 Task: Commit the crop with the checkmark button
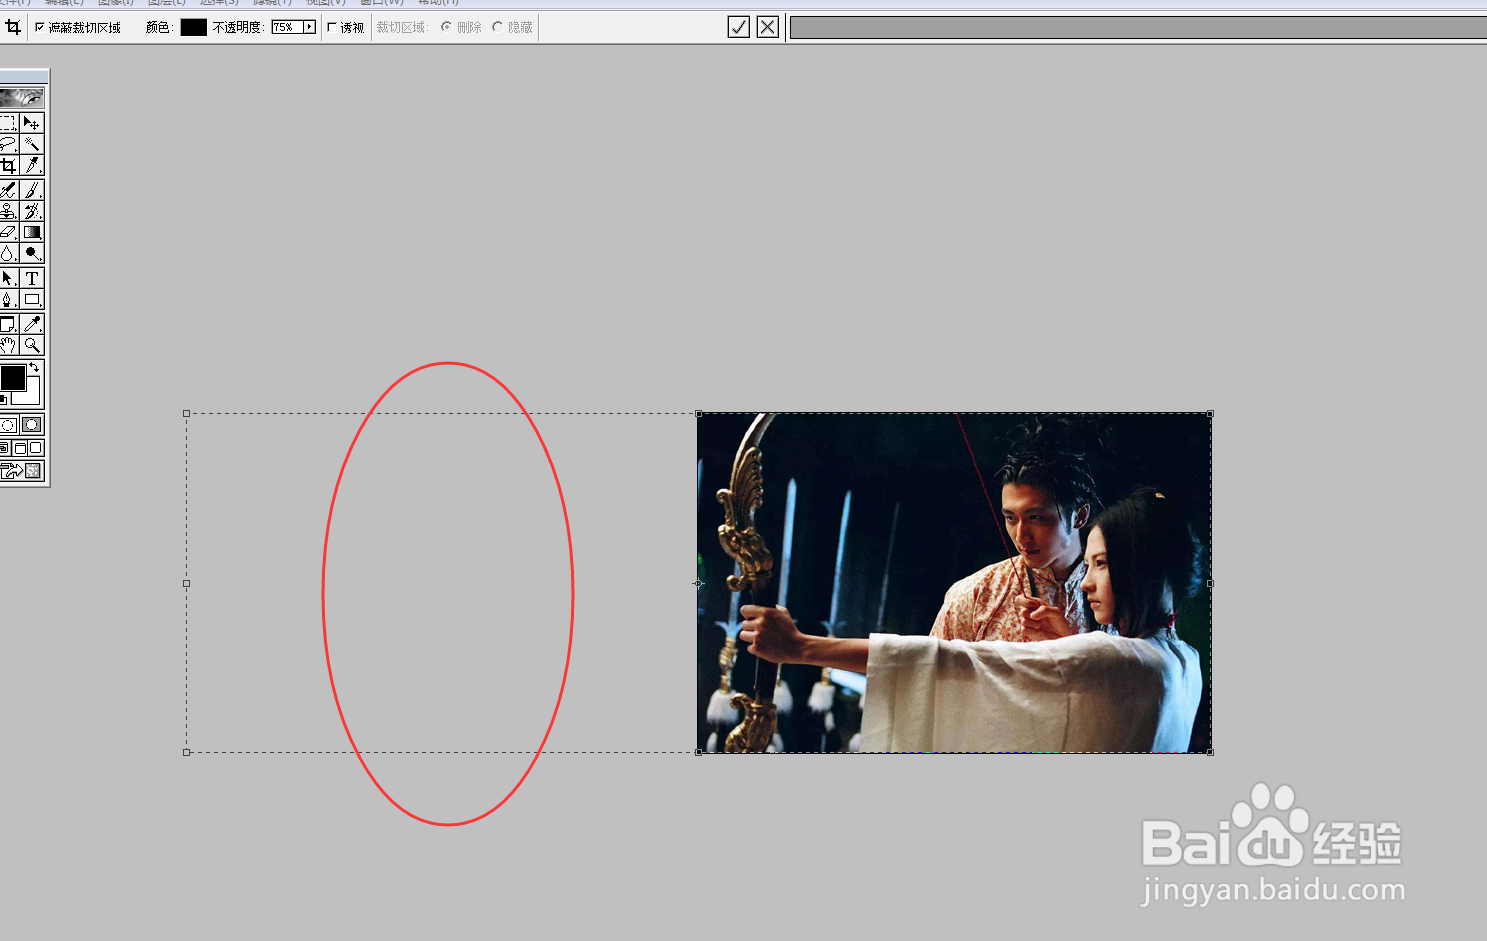(738, 27)
